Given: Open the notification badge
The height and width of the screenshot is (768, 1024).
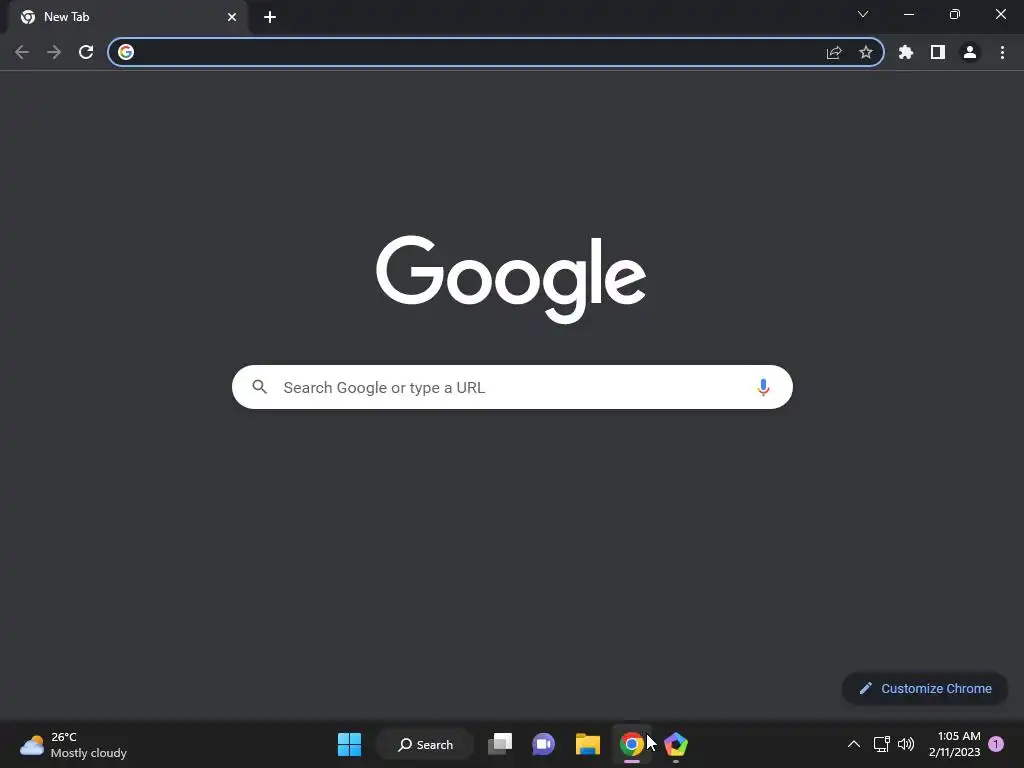Looking at the screenshot, I should pyautogui.click(x=996, y=744).
